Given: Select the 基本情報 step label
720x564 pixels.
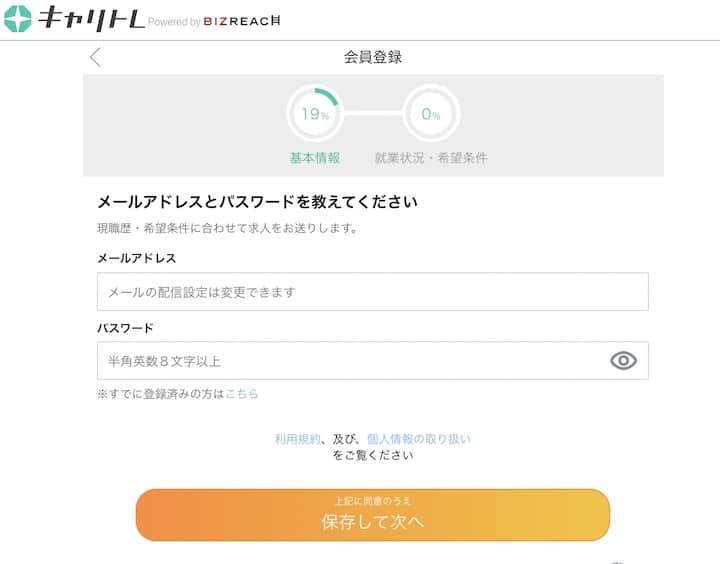Looking at the screenshot, I should pyautogui.click(x=315, y=158).
